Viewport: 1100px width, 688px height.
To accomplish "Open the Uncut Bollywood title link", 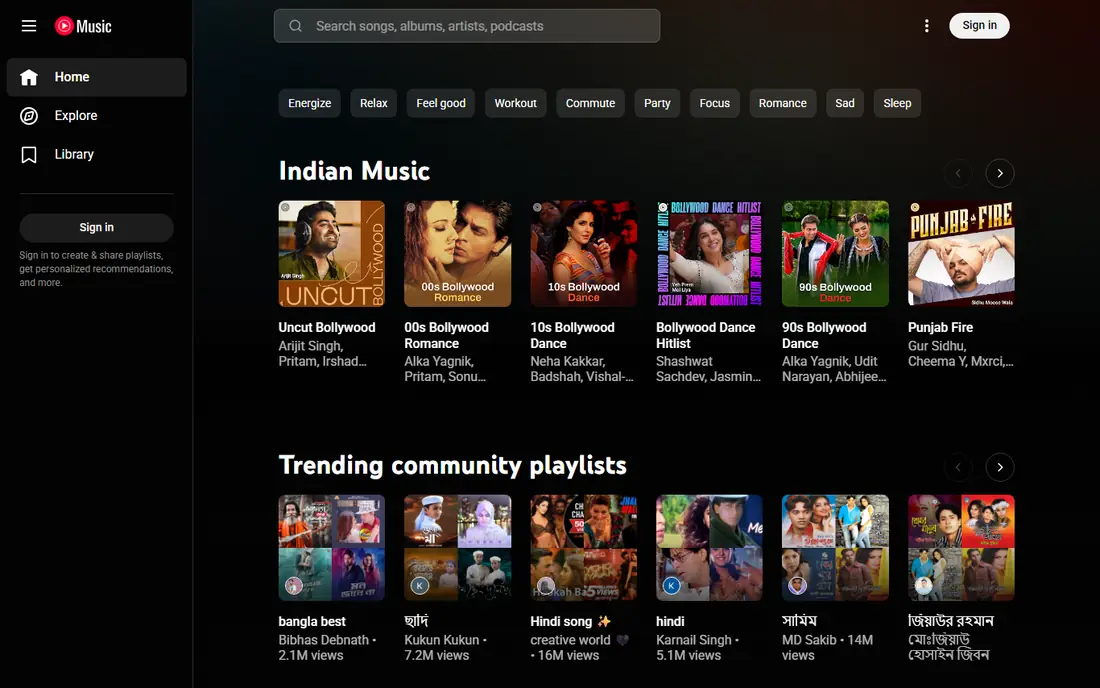I will tap(327, 328).
